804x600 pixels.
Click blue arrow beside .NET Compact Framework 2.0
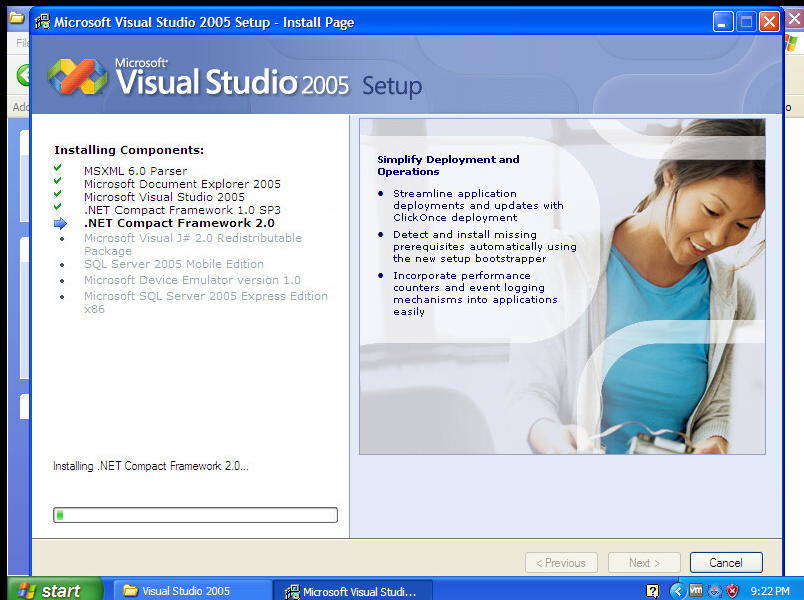(x=61, y=224)
